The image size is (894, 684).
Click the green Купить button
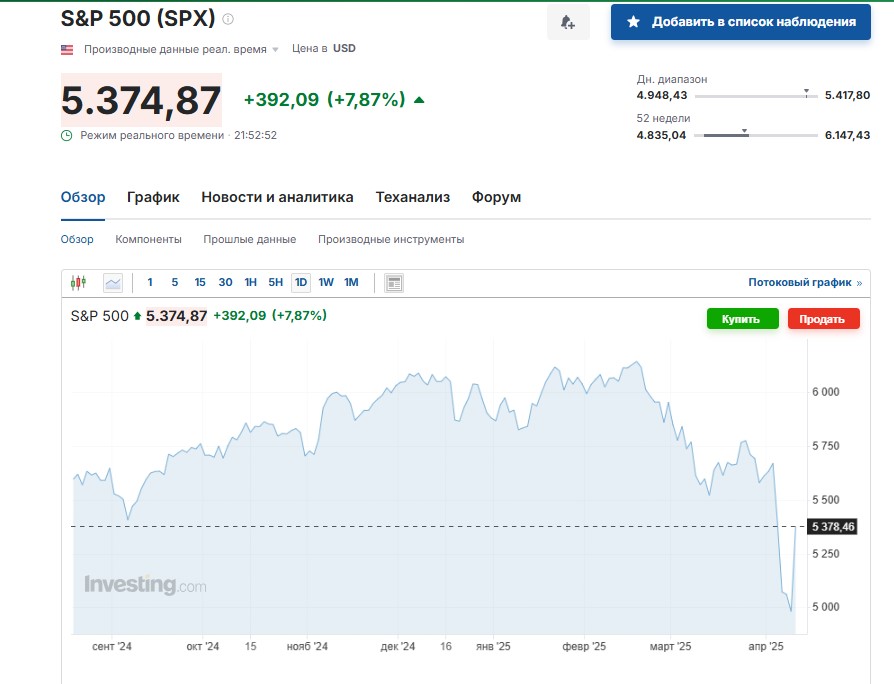pyautogui.click(x=742, y=319)
